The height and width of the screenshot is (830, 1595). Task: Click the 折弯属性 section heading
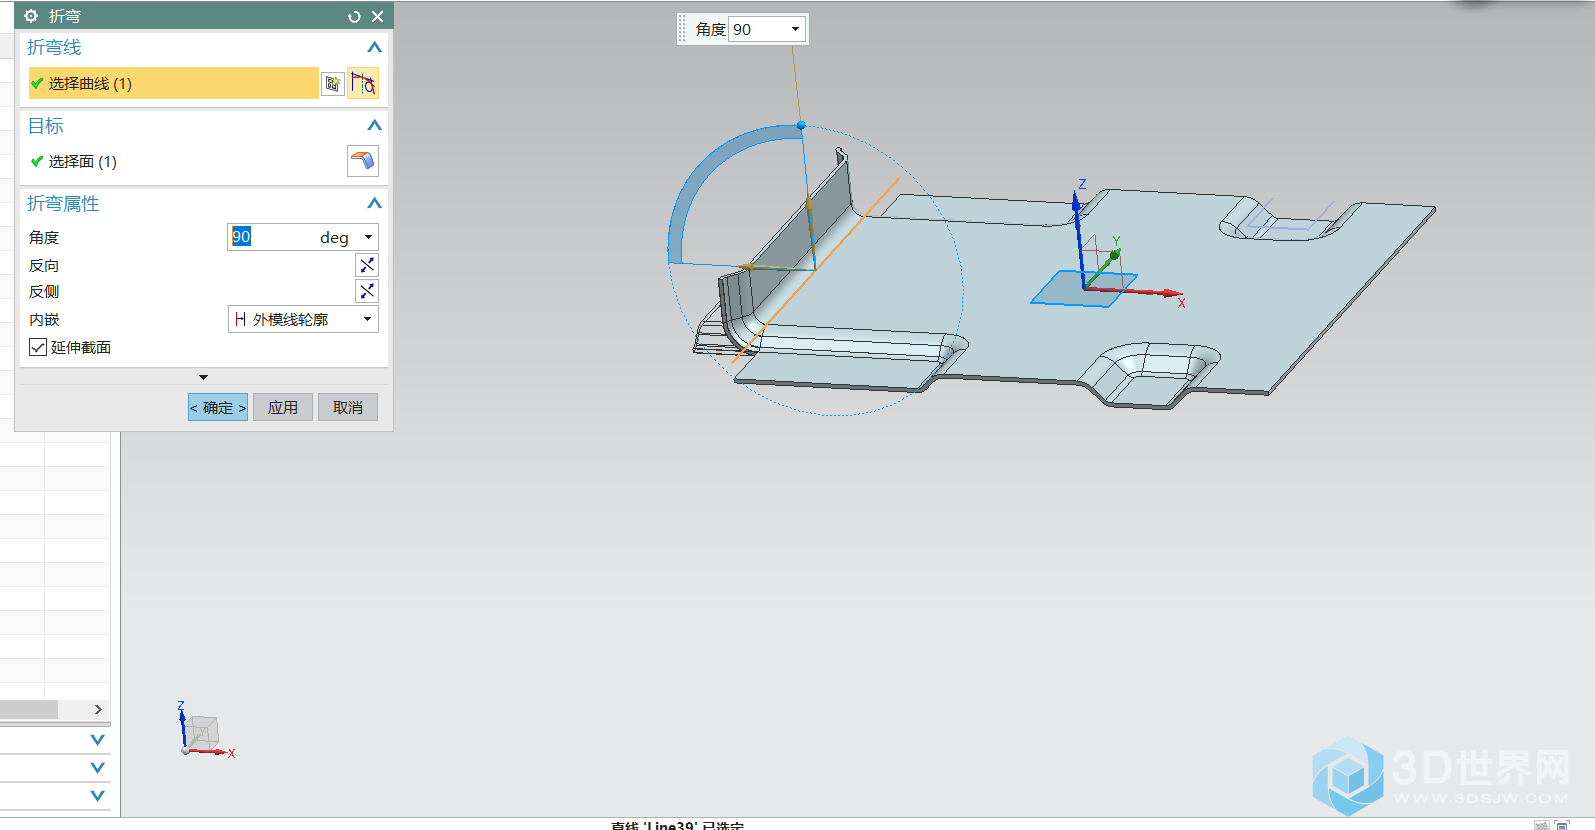click(63, 203)
